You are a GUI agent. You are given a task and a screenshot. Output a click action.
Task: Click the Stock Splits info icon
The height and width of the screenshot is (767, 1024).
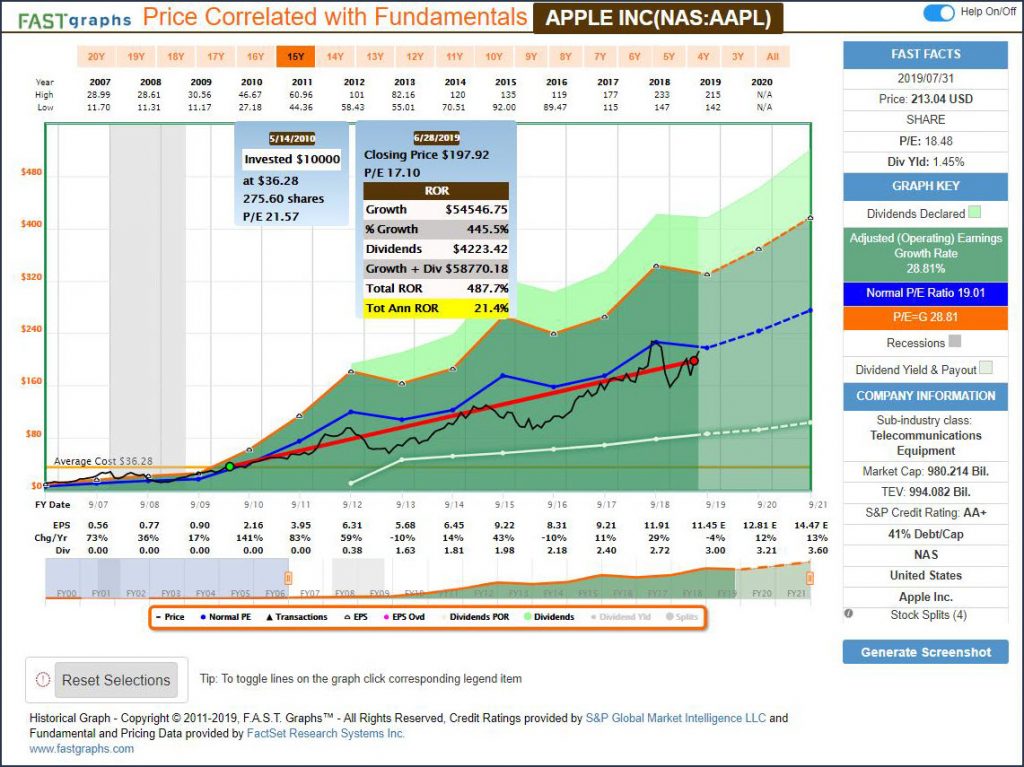point(849,614)
